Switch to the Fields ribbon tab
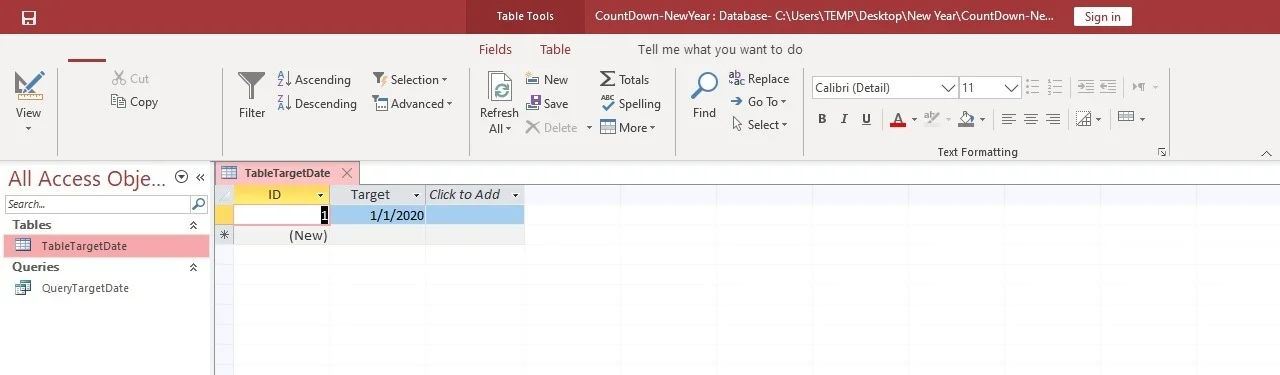This screenshot has height=375, width=1280. pos(495,49)
